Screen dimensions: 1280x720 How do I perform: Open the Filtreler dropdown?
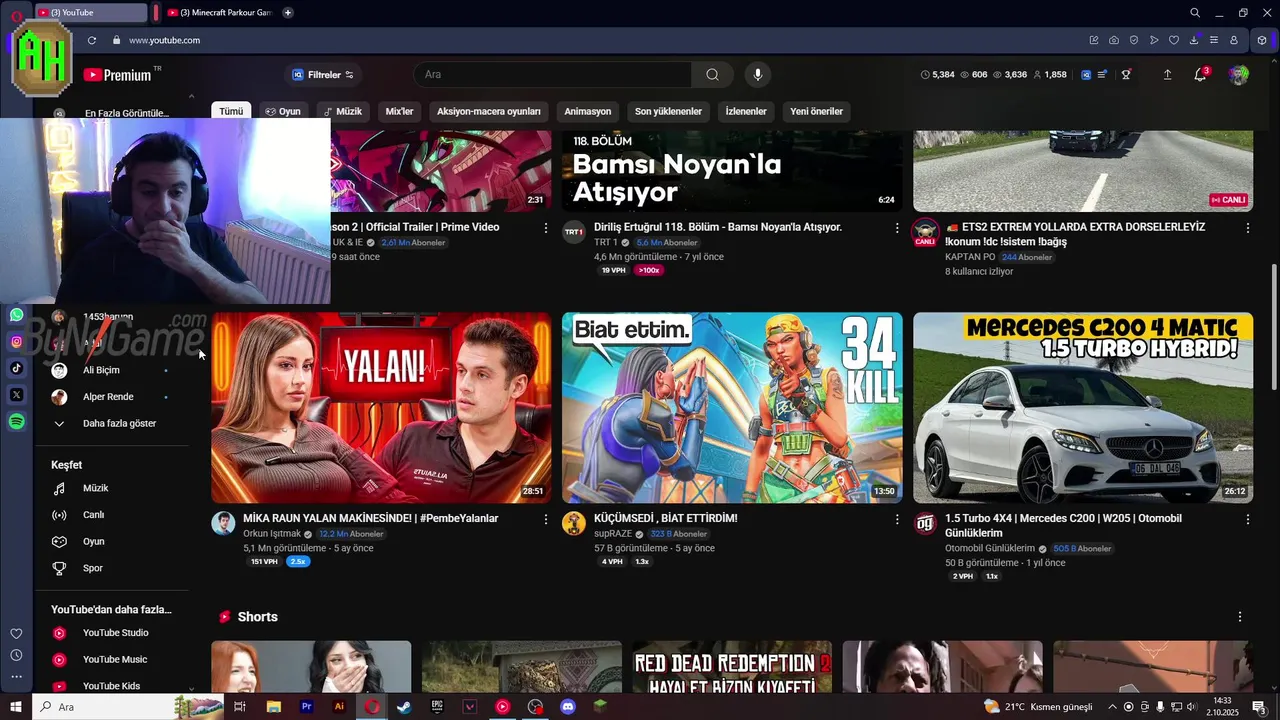click(x=323, y=75)
